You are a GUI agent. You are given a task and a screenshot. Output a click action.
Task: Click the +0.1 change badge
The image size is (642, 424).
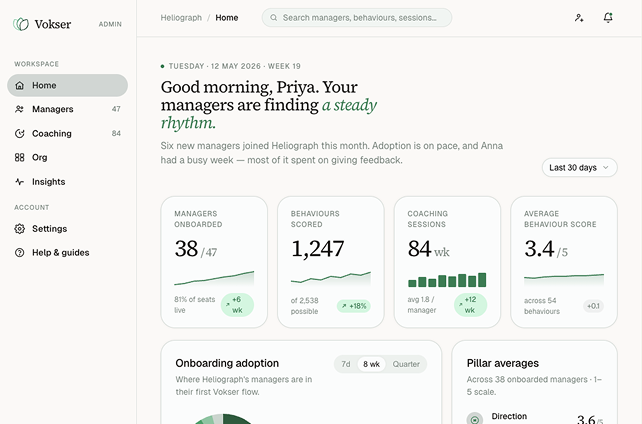click(593, 306)
